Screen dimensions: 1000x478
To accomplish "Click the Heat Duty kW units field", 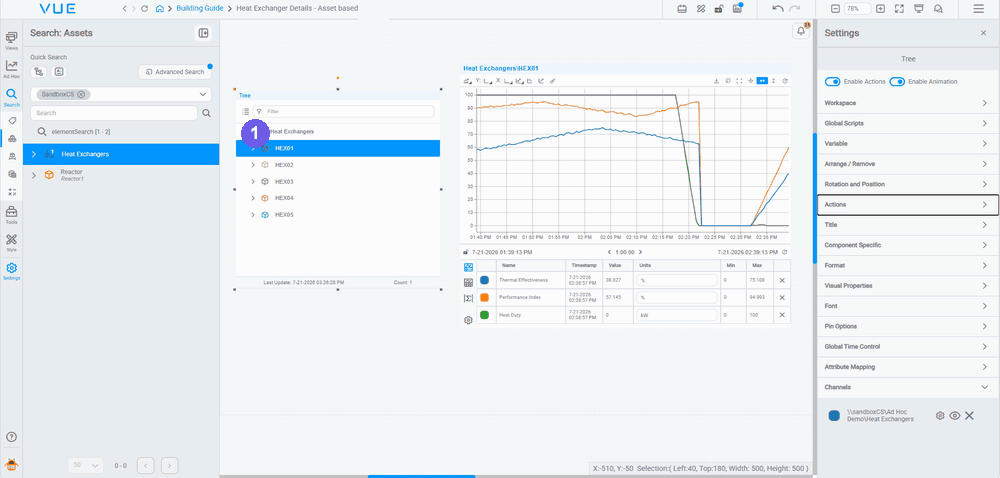I will point(677,315).
